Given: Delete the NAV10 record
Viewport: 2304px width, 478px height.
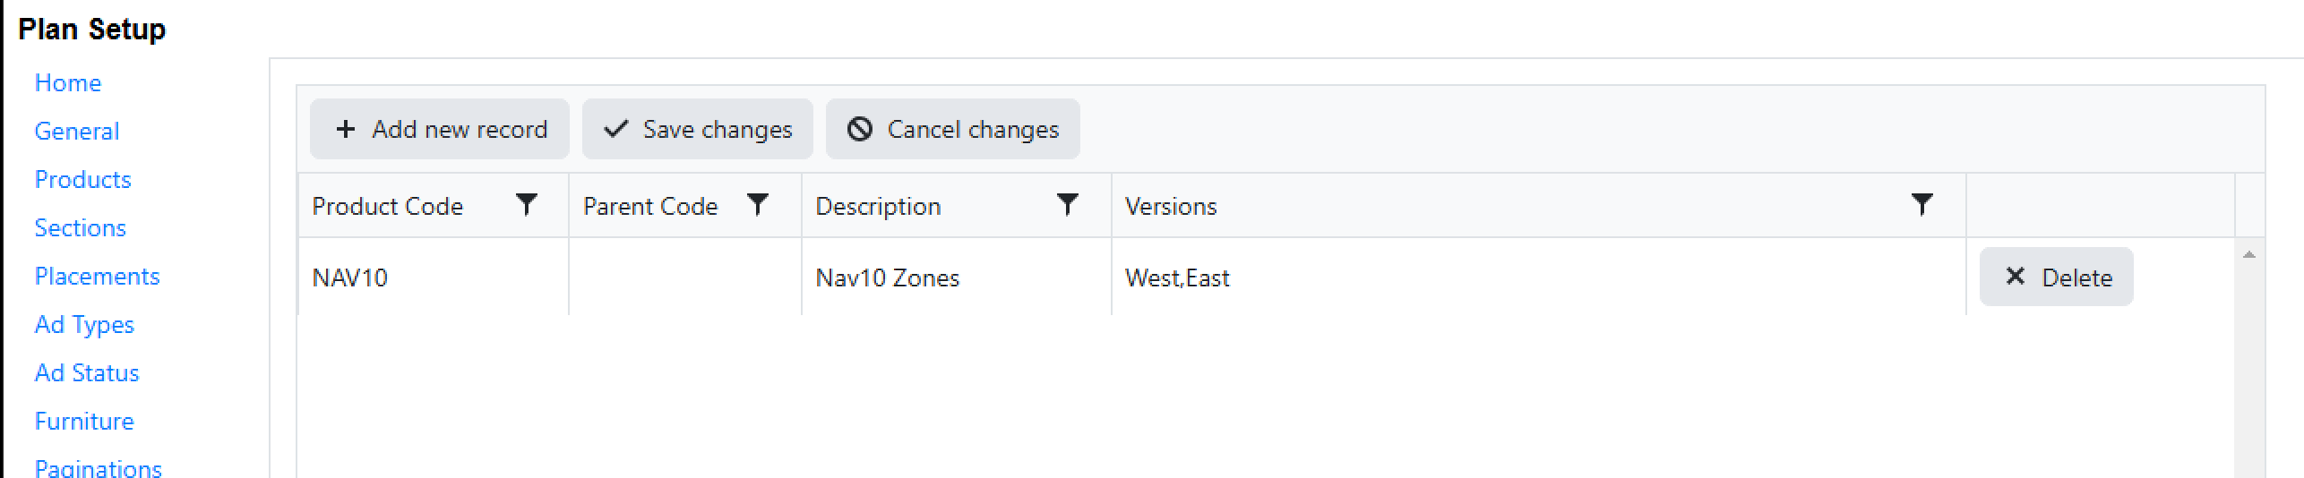Looking at the screenshot, I should 2056,277.
